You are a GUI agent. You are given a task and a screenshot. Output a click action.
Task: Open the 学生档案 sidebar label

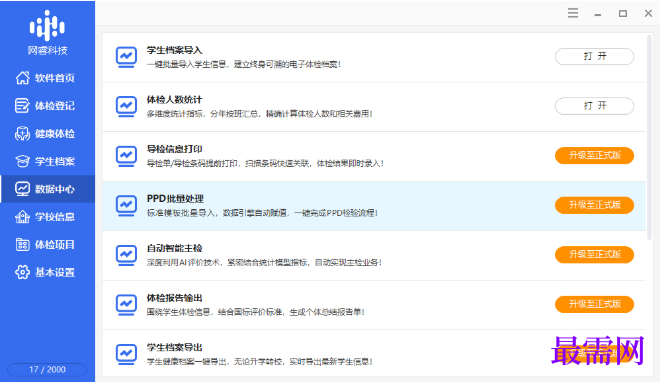(x=55, y=161)
